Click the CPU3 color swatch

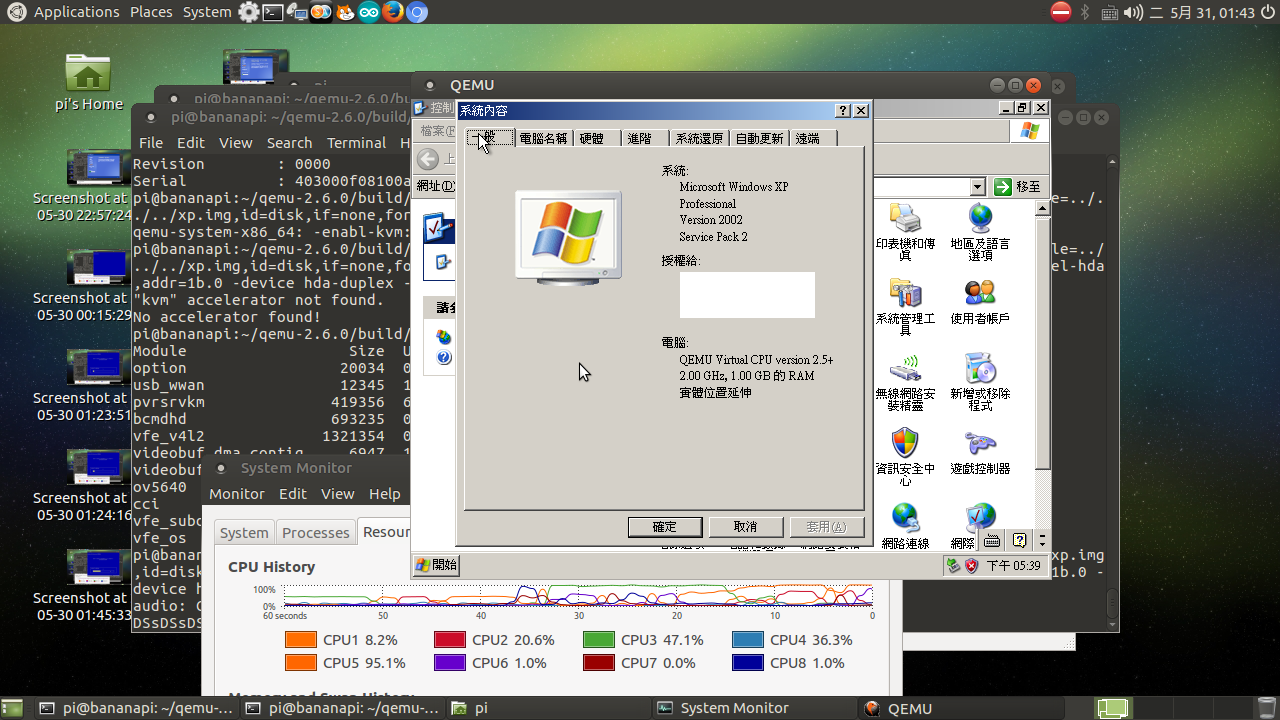598,640
